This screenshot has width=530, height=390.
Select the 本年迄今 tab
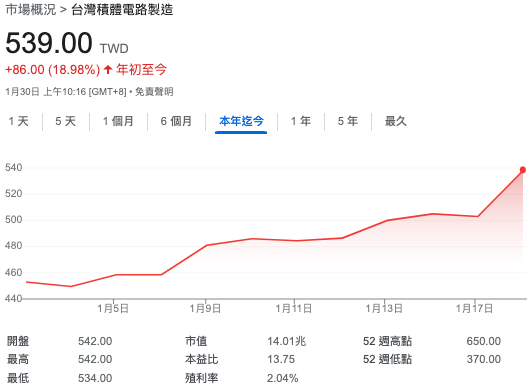pyautogui.click(x=241, y=121)
